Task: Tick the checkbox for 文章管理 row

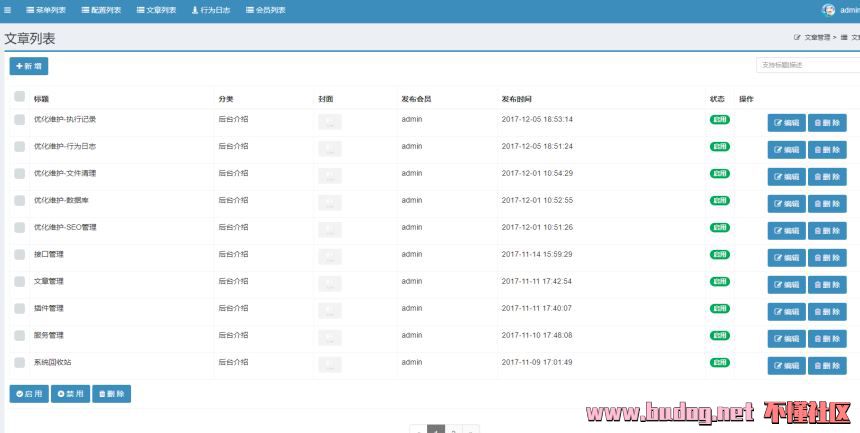Action: click(x=20, y=282)
